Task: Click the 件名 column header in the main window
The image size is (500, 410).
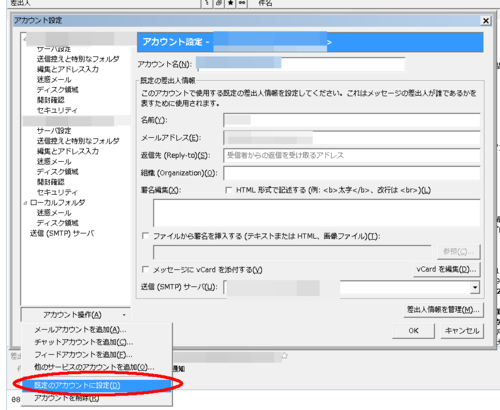Action: click(265, 3)
